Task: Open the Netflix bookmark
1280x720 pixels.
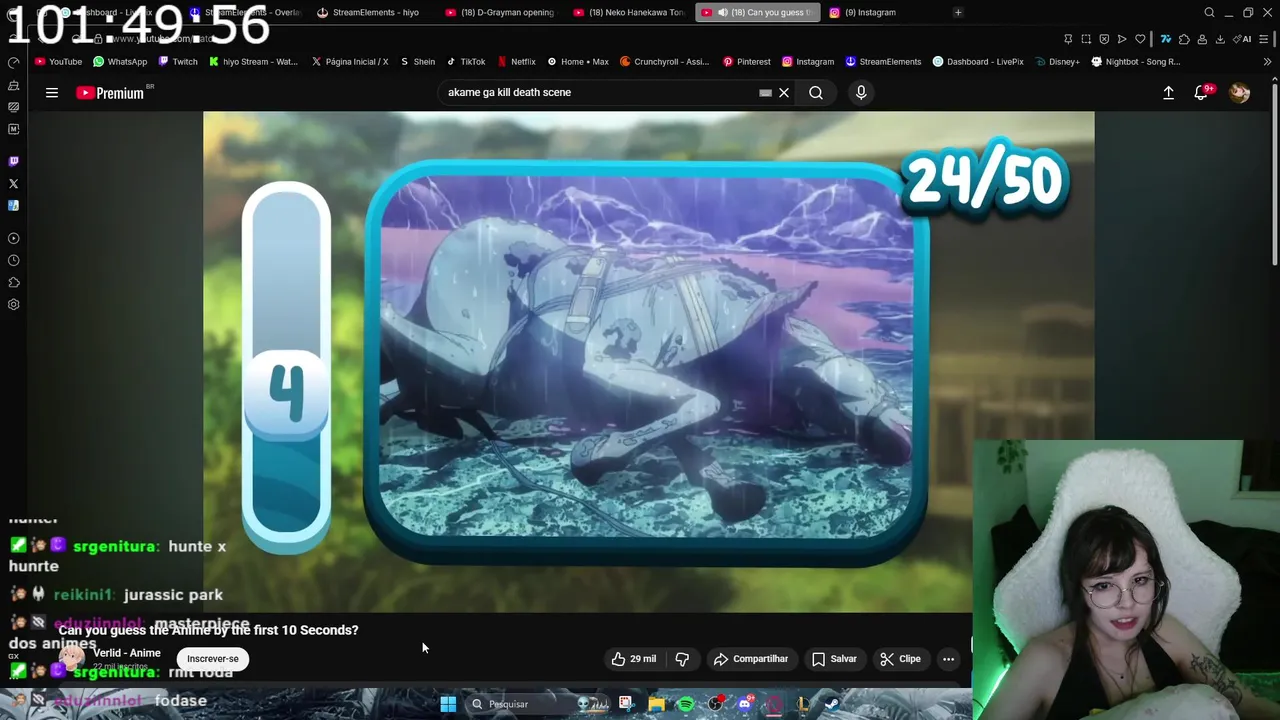Action: click(516, 61)
